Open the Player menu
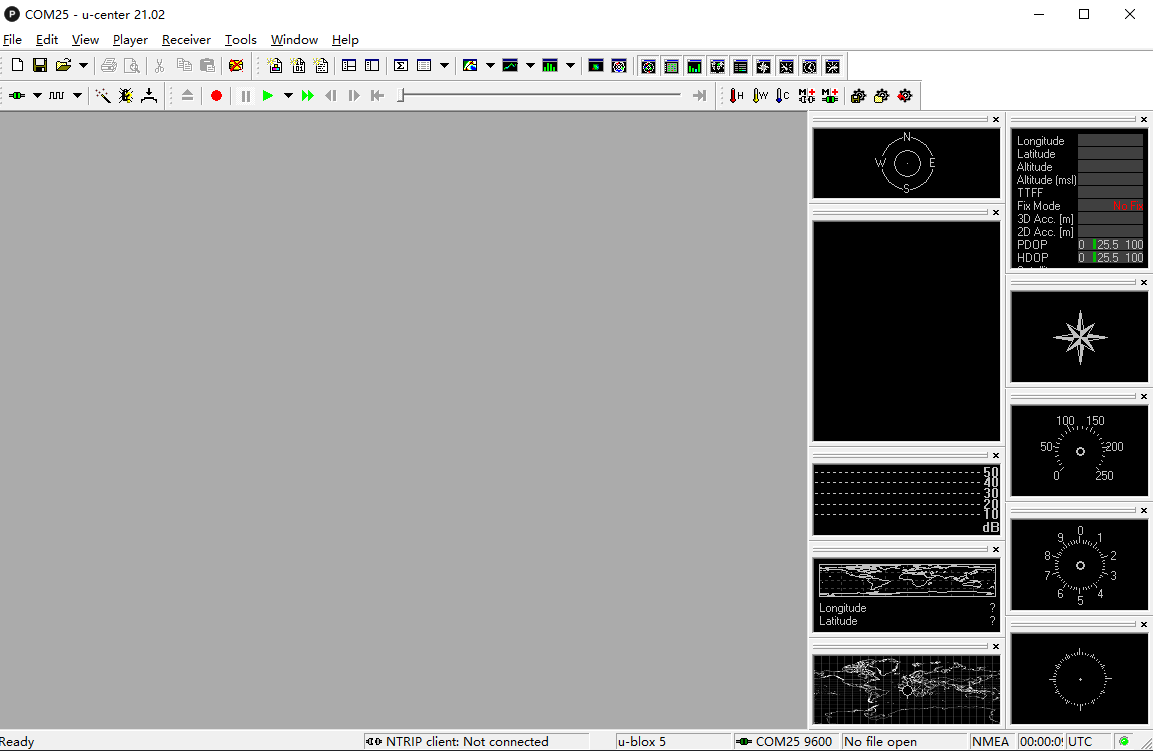Viewport: 1153px width, 751px height. [x=130, y=40]
